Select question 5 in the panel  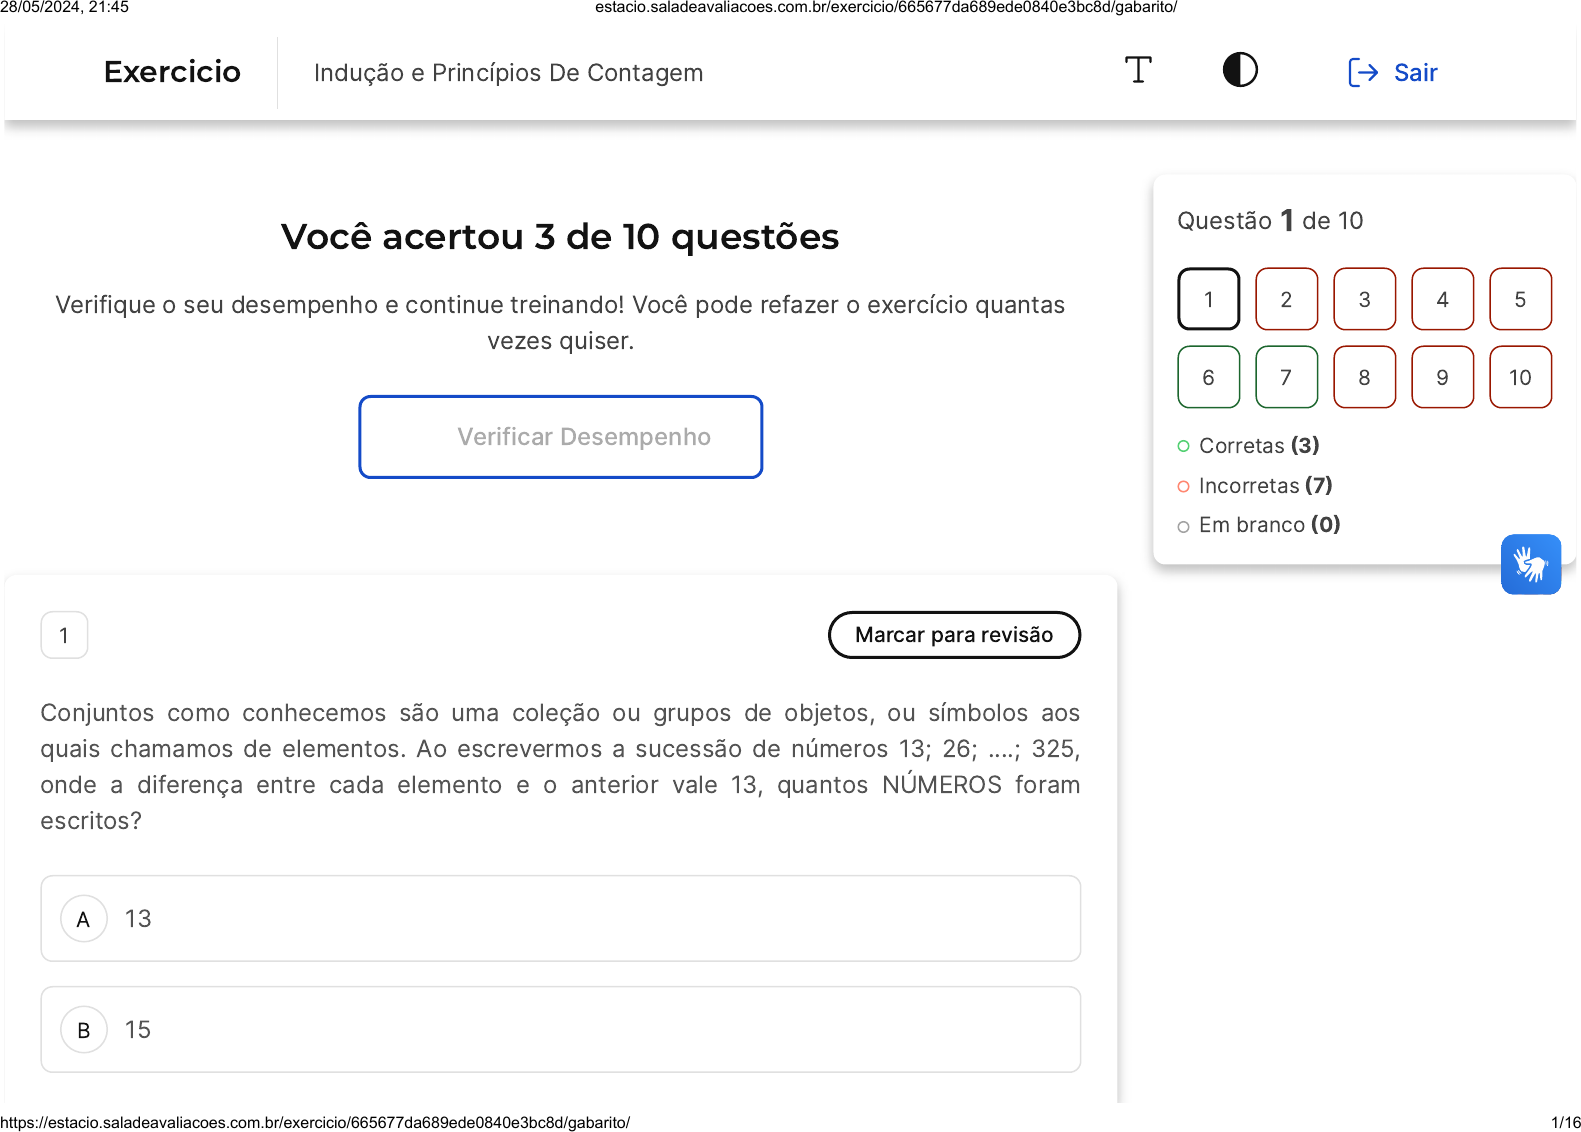(x=1520, y=299)
